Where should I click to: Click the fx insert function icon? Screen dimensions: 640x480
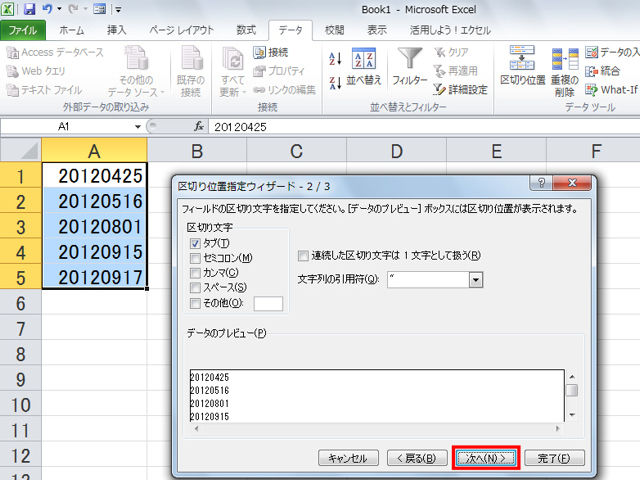pos(199,127)
